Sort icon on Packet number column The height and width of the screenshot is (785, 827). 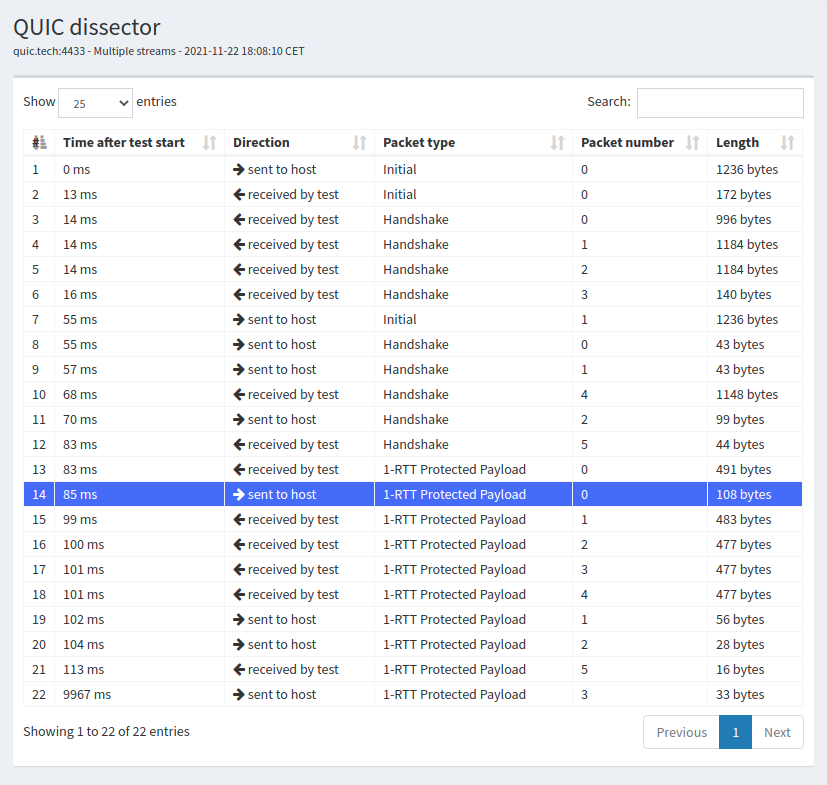coord(693,142)
